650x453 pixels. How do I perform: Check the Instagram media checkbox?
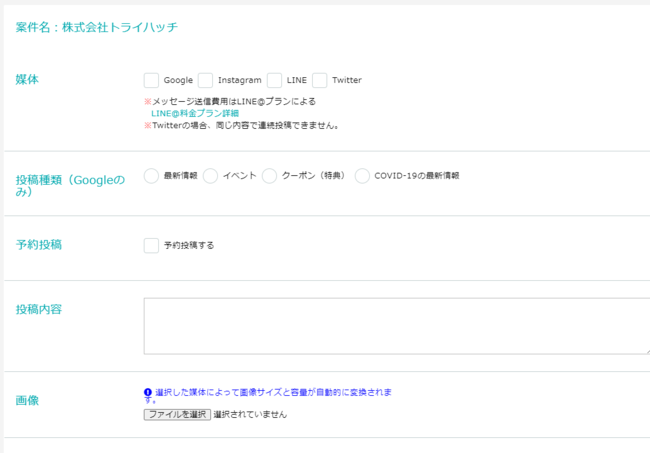tap(205, 80)
